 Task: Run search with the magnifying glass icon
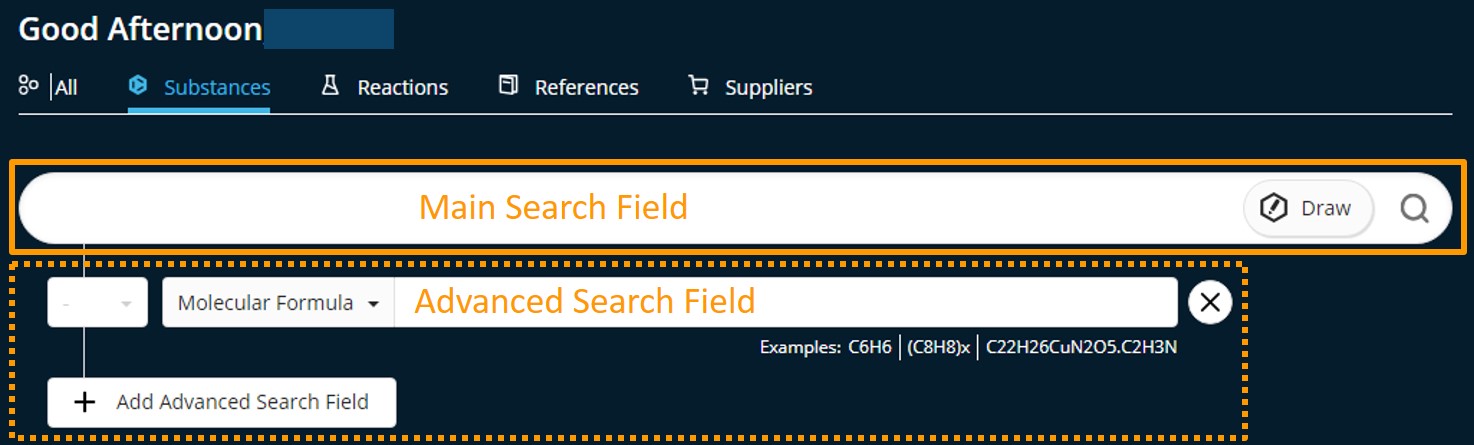(x=1414, y=208)
